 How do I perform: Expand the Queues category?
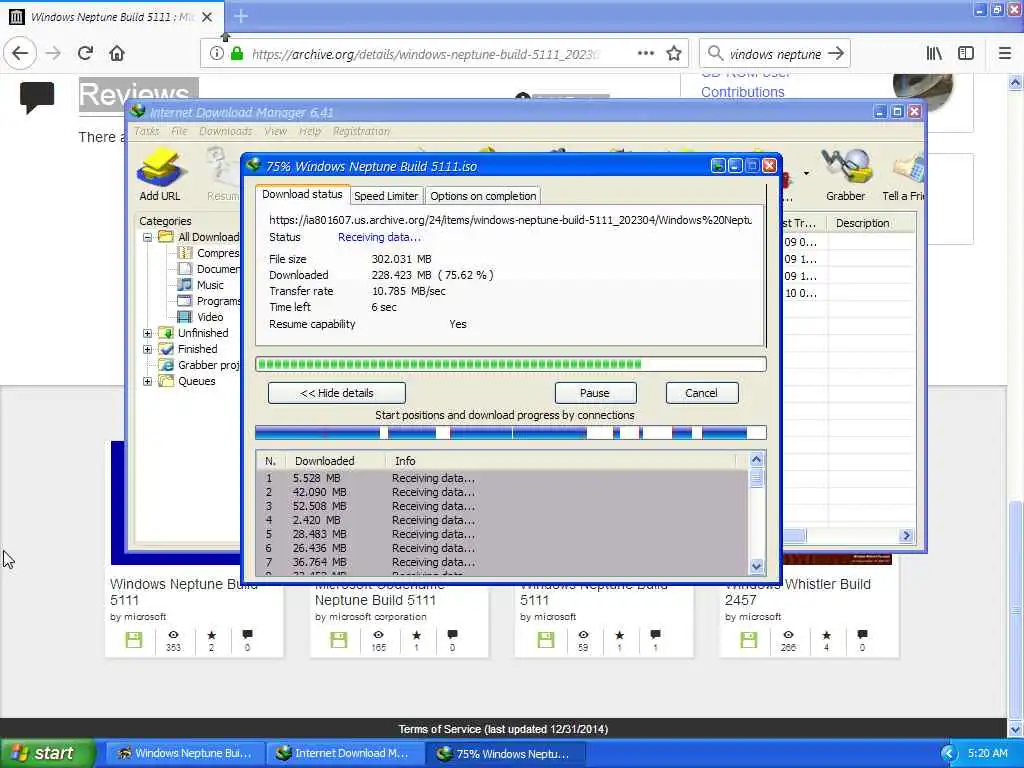(x=148, y=381)
